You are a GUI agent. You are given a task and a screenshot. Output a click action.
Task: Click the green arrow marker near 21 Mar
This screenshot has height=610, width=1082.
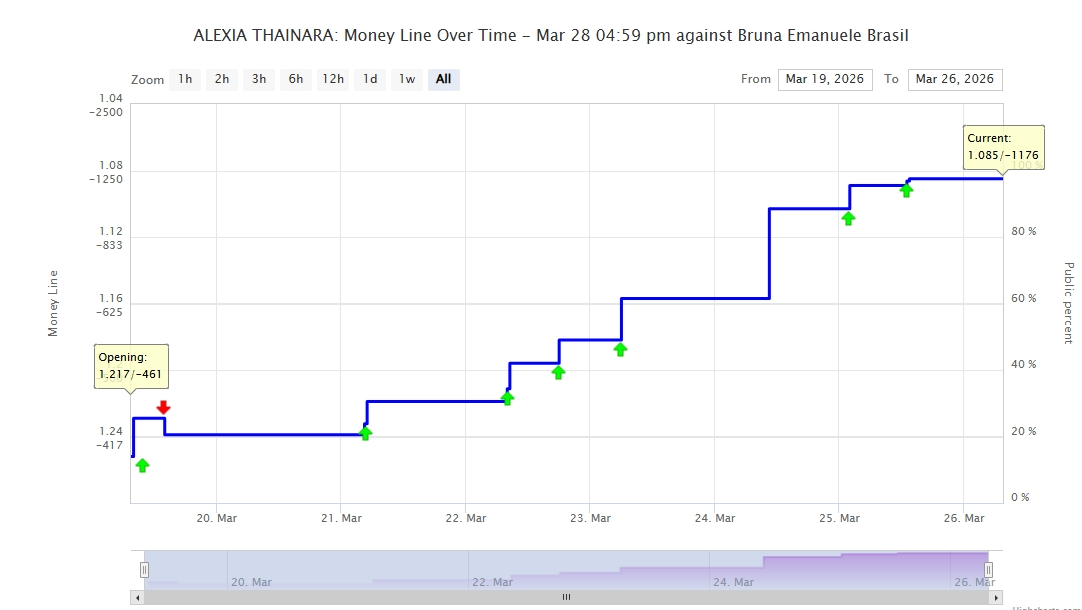[365, 433]
